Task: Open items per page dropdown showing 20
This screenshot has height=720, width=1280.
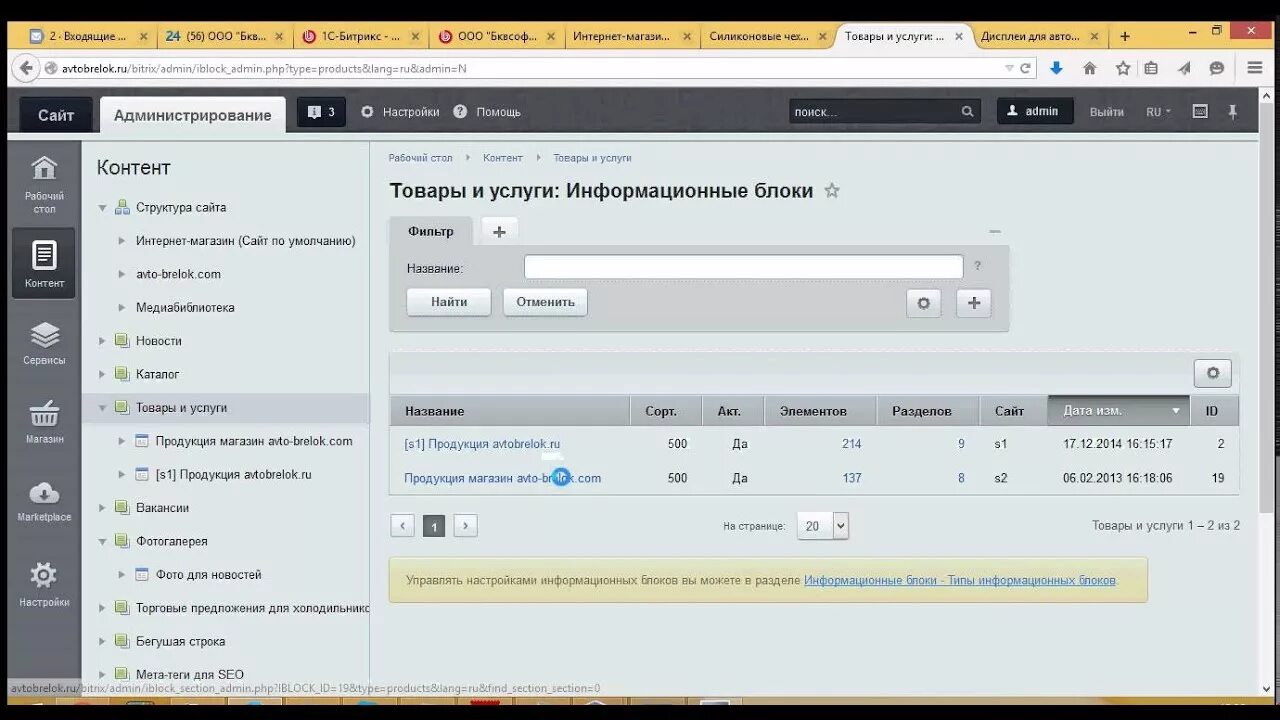Action: [823, 526]
